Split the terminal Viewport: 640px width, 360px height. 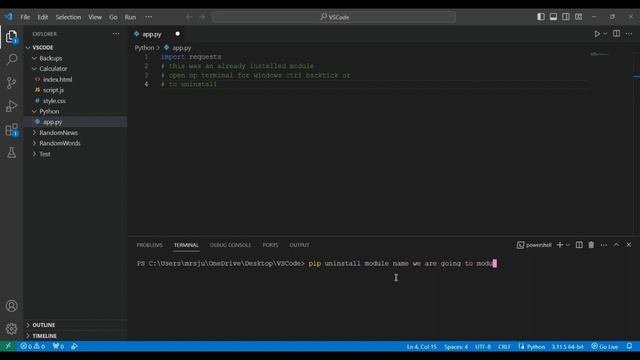579,245
